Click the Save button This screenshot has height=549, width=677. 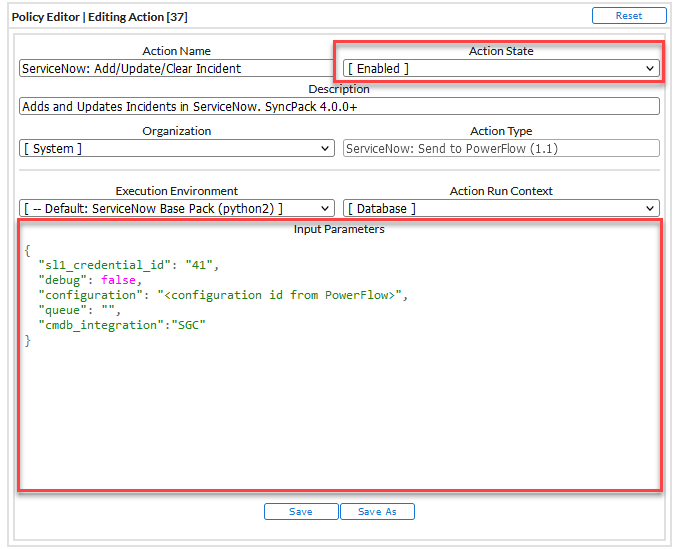coord(301,511)
